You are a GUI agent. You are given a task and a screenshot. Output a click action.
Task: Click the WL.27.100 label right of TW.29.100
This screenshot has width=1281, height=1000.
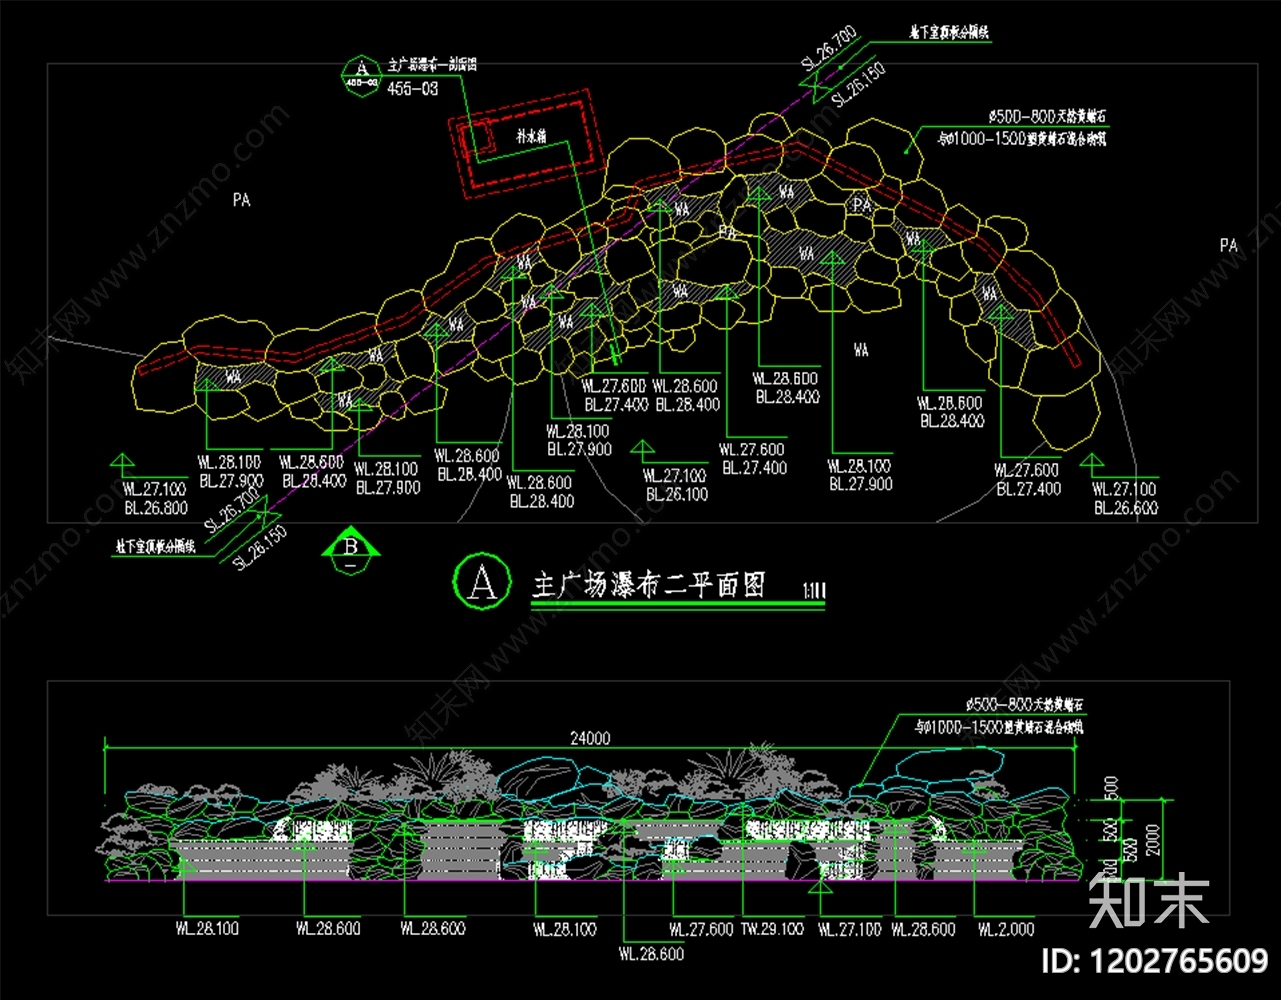click(x=850, y=929)
